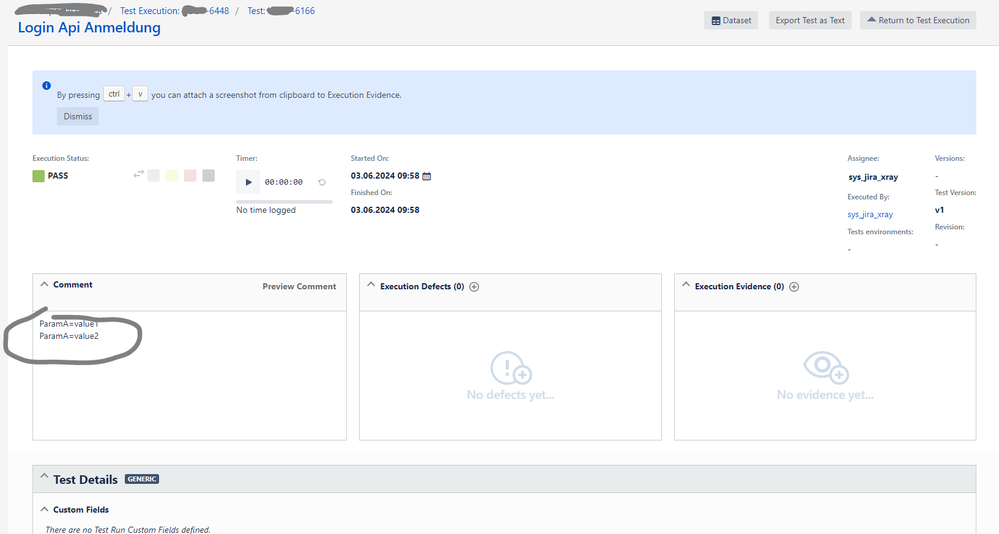Click the no-evidence eye placeholder icon
Screen dimensions: 999x534
(826, 367)
